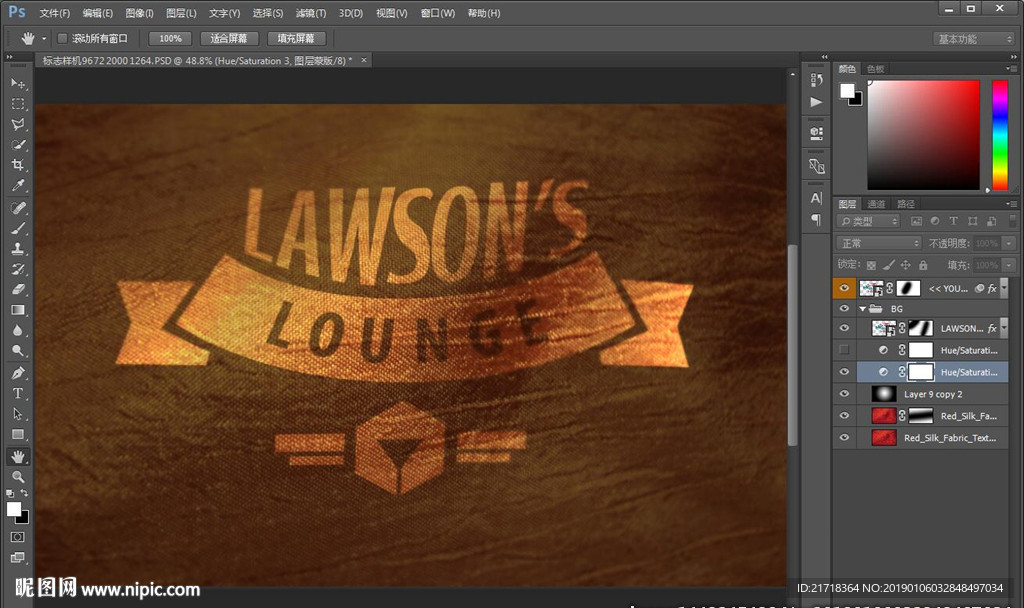The width and height of the screenshot is (1024, 608).
Task: Select the Crop tool
Action: coord(18,166)
